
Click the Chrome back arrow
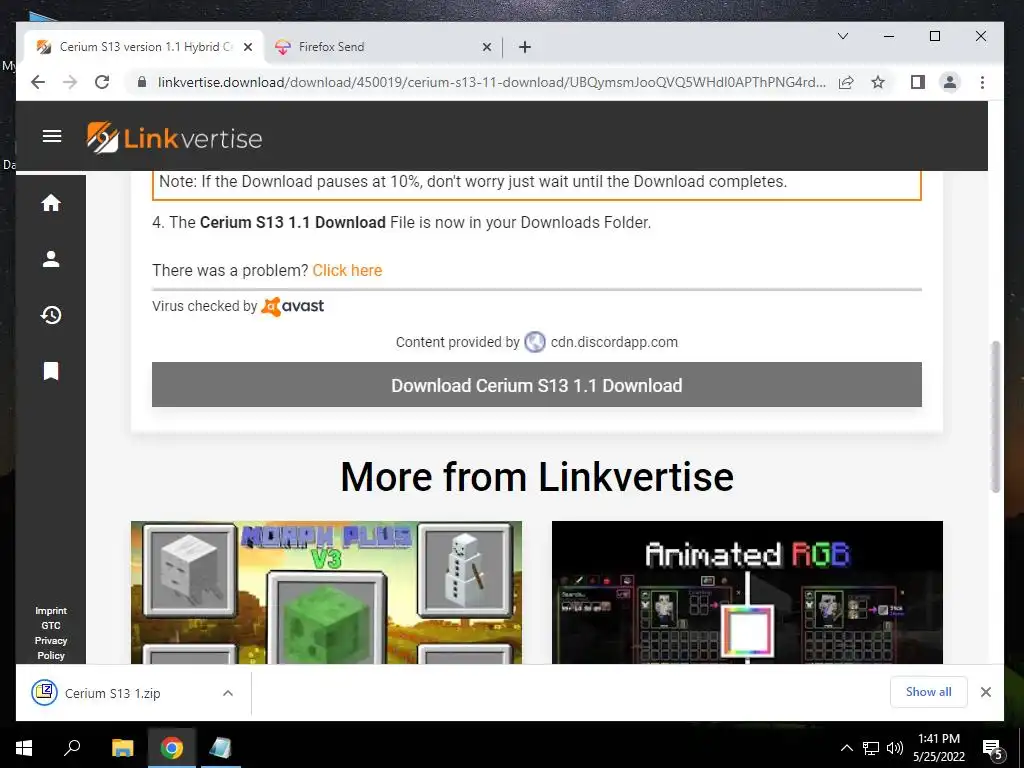tap(38, 82)
